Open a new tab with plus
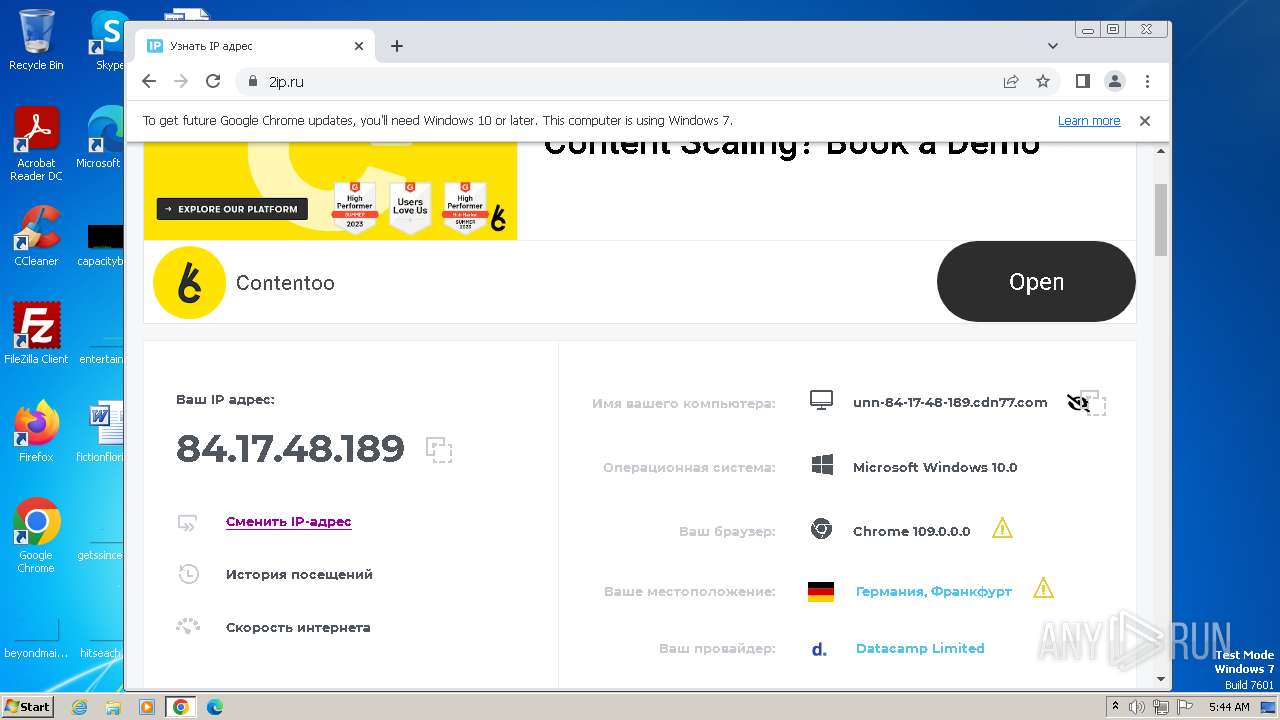1280x720 pixels. pyautogui.click(x=397, y=46)
